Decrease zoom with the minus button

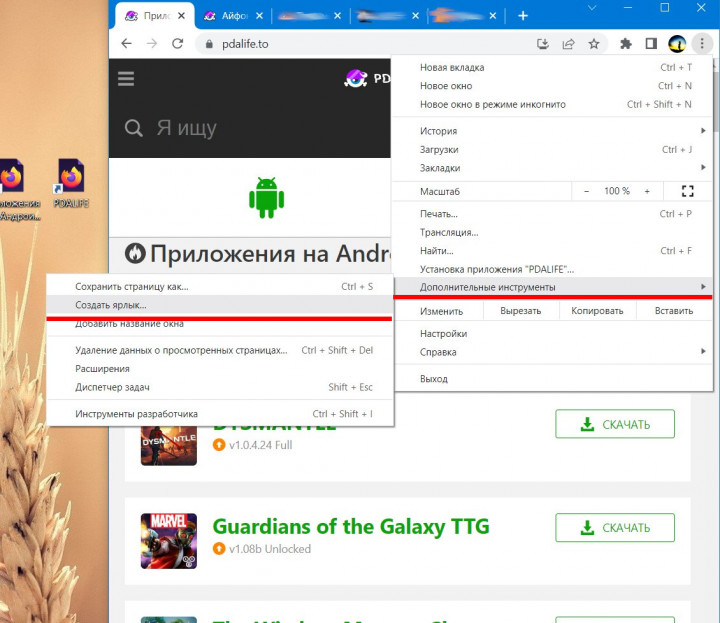[x=586, y=191]
